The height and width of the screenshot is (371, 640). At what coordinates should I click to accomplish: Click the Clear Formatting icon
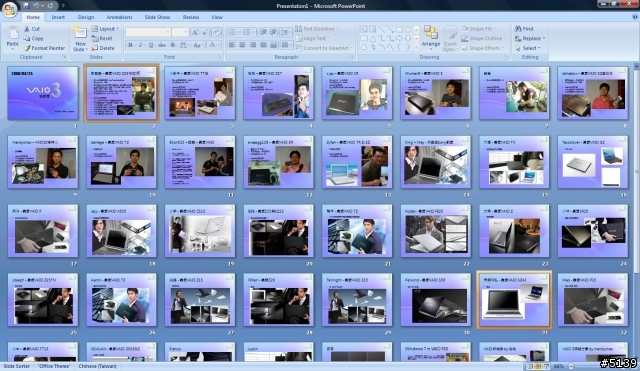tap(216, 32)
